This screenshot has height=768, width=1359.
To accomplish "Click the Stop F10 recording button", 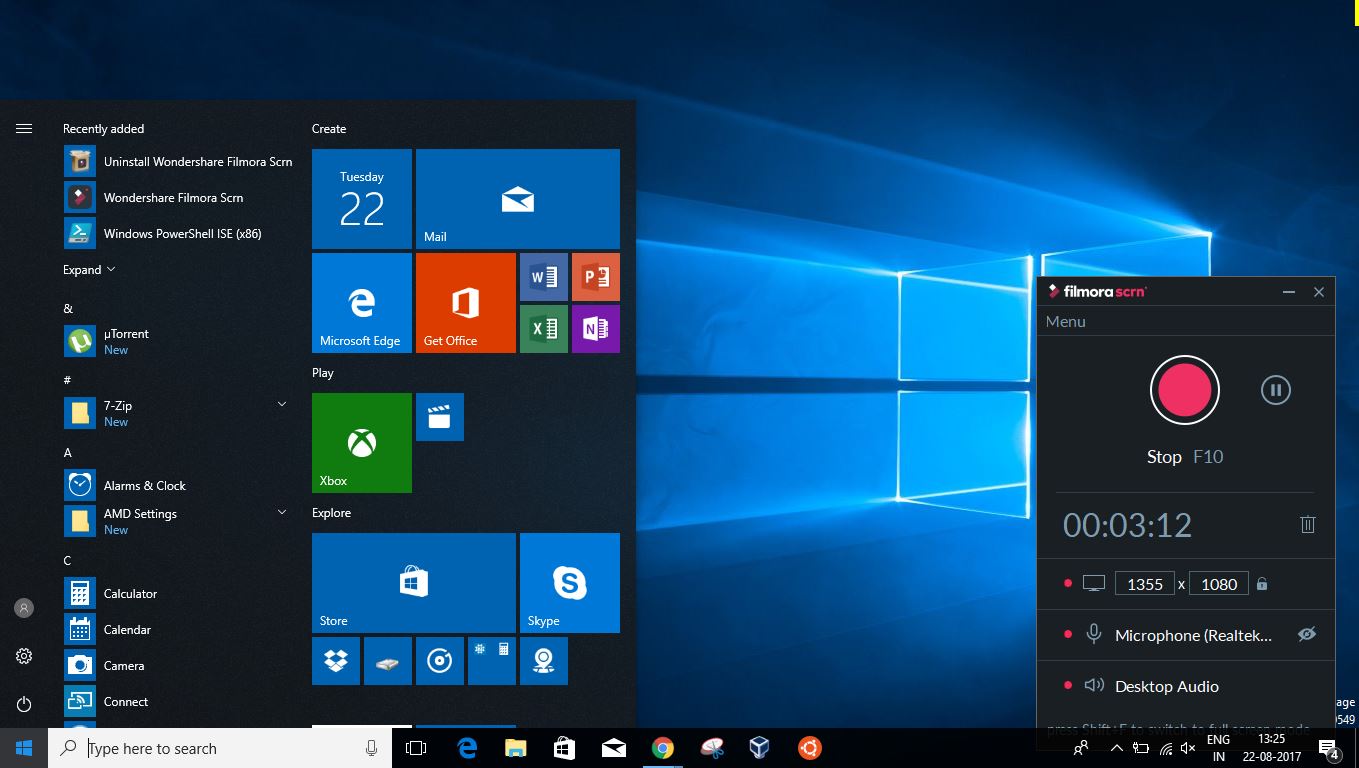I will (x=1184, y=390).
